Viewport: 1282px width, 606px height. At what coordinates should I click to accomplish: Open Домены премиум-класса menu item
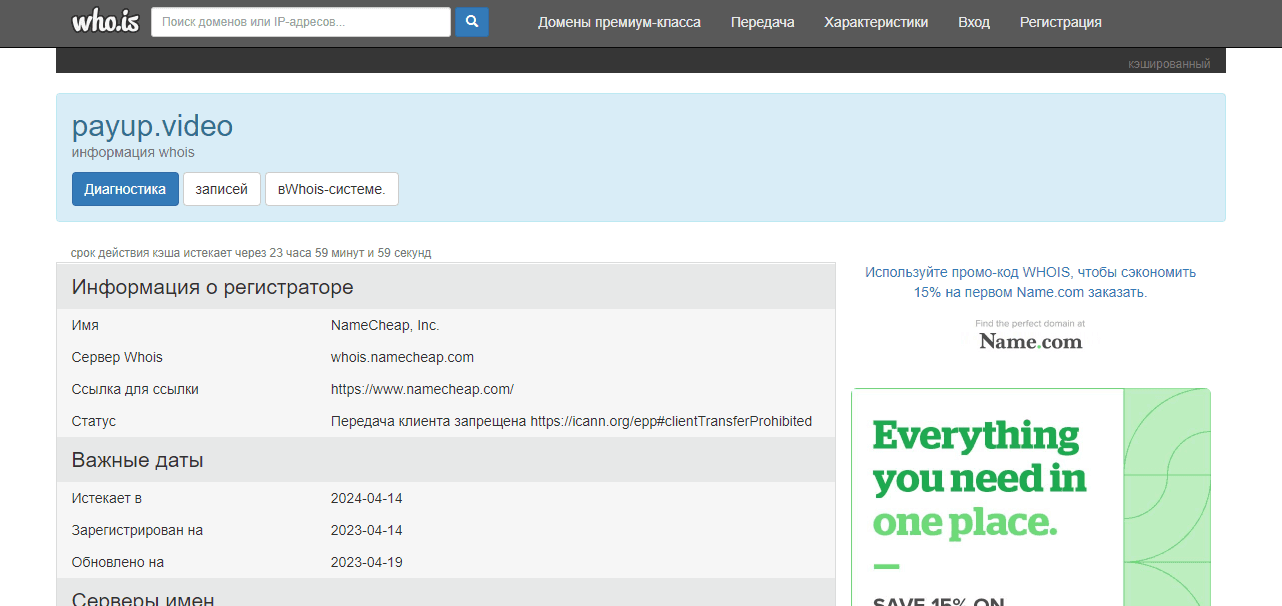(619, 22)
